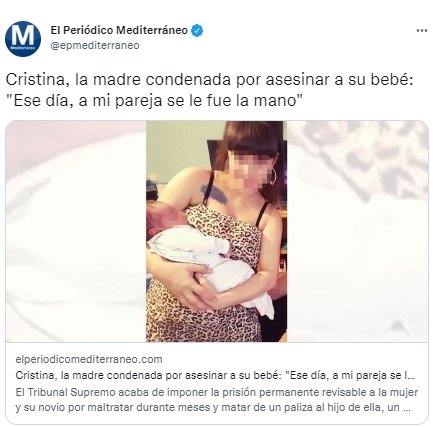The image size is (438, 427).
Task: Click the blue verified badge icon
Action: 197,31
